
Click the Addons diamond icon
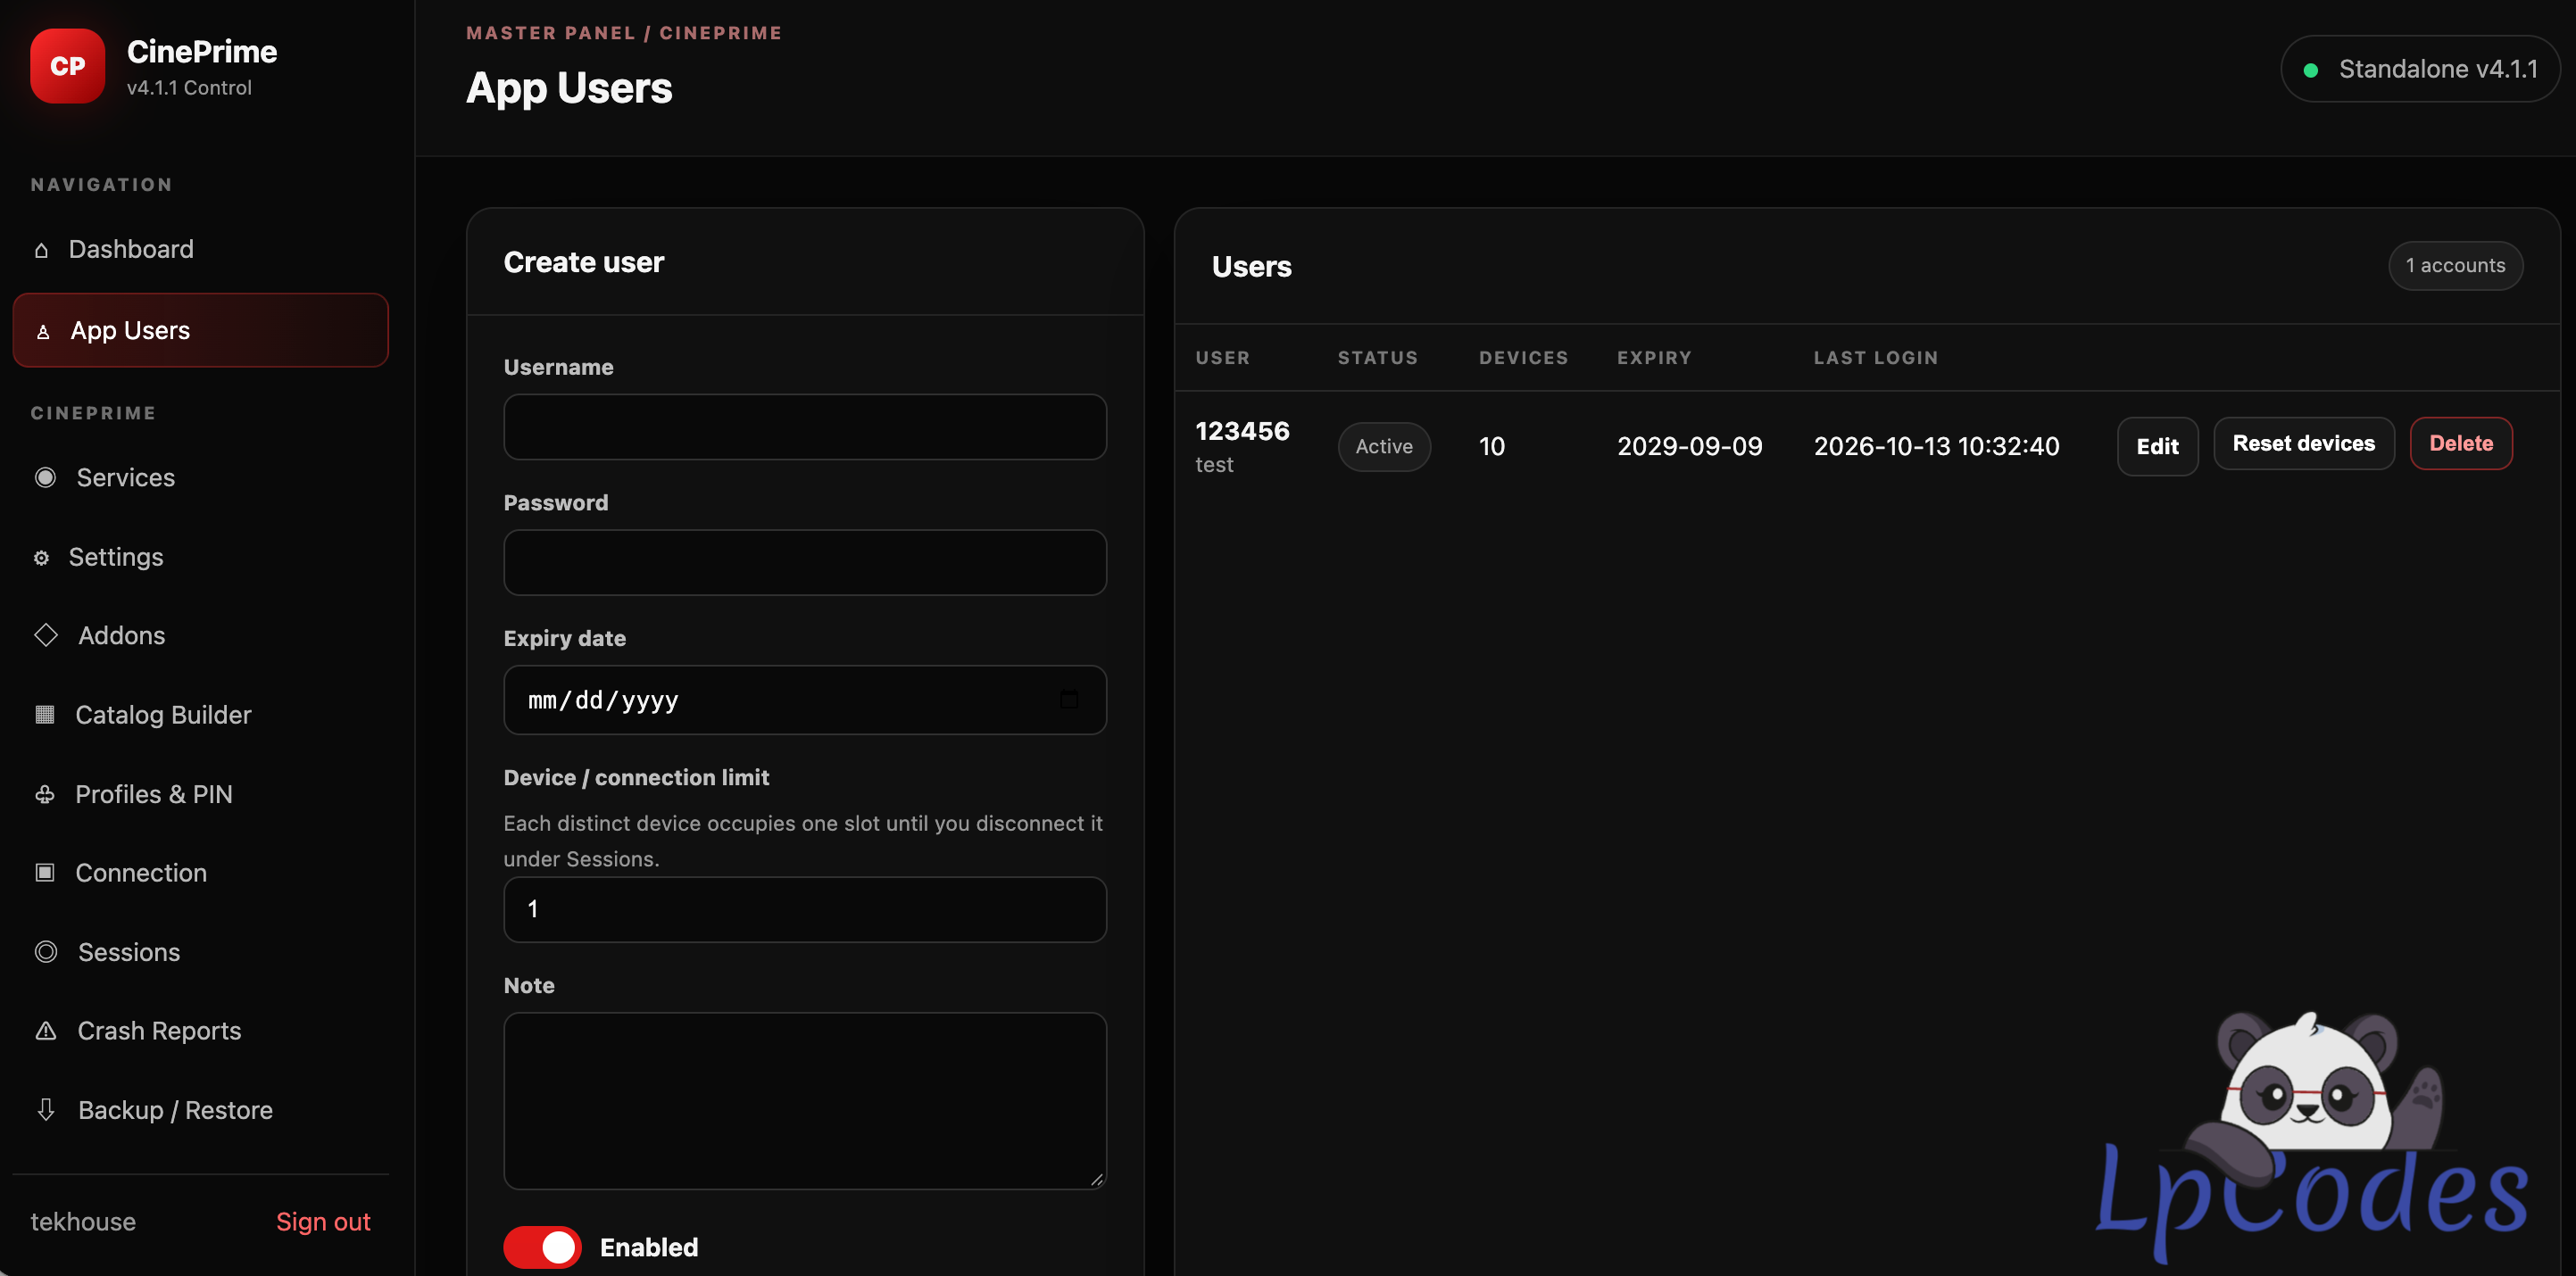46,635
